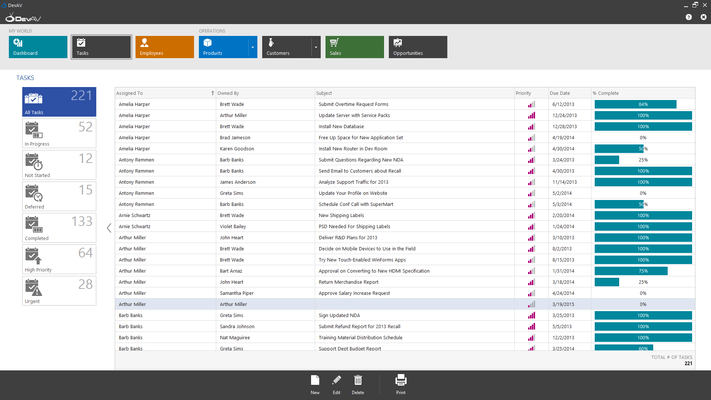711x400 pixels.
Task: Open the Opportunities tile
Action: coord(418,47)
